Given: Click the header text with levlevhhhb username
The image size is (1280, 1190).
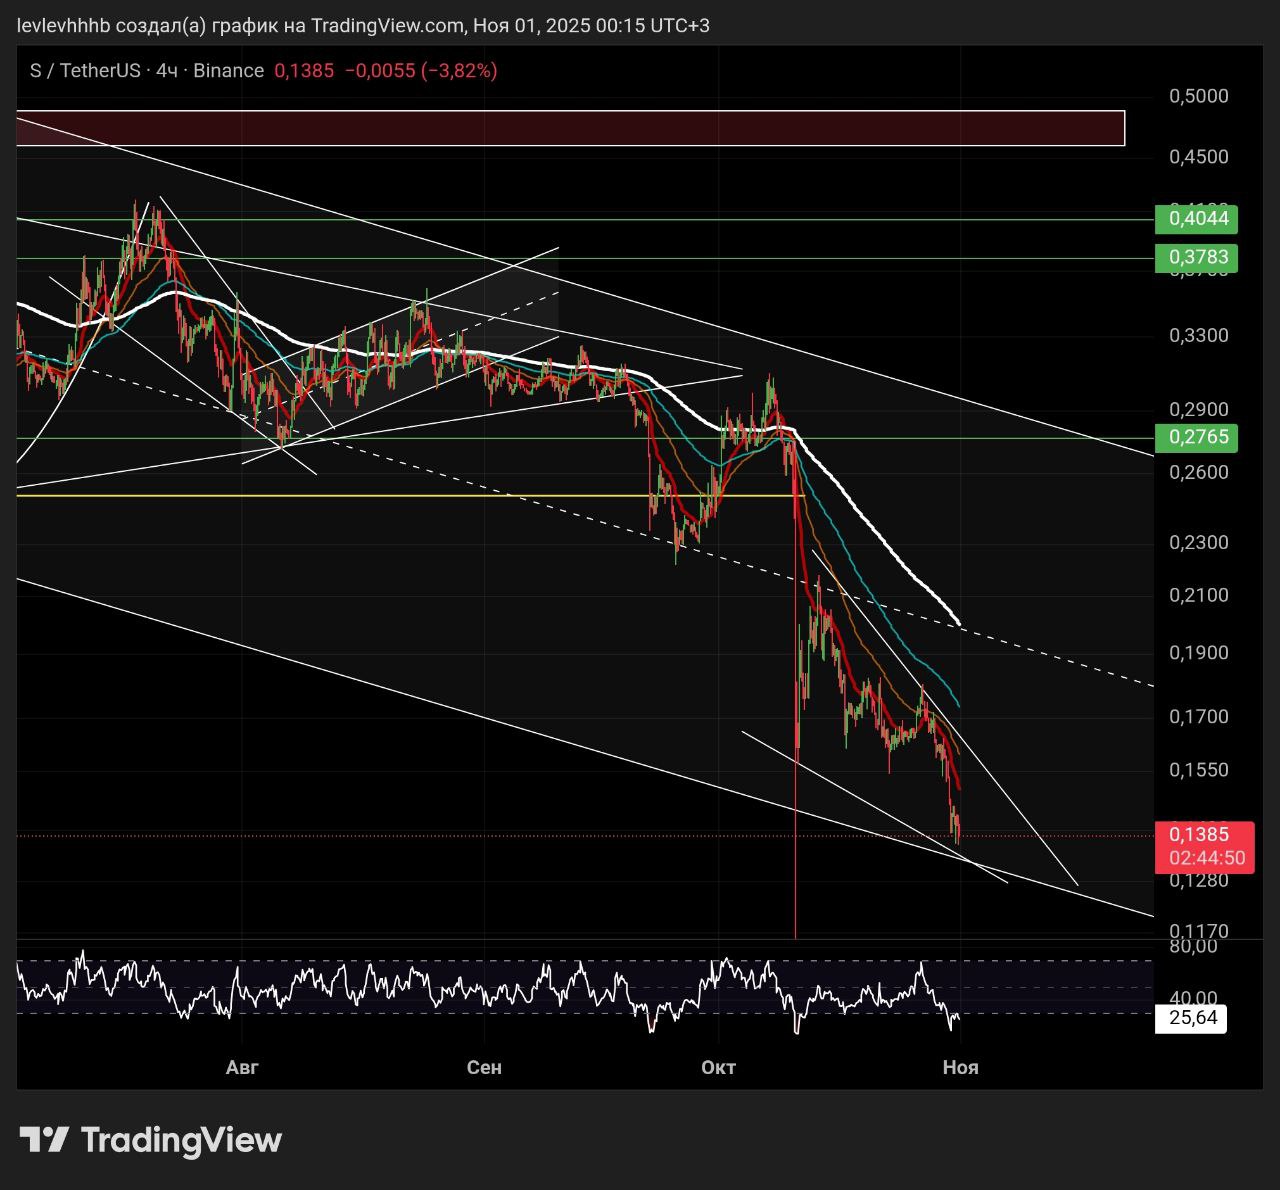Looking at the screenshot, I should pos(364,25).
